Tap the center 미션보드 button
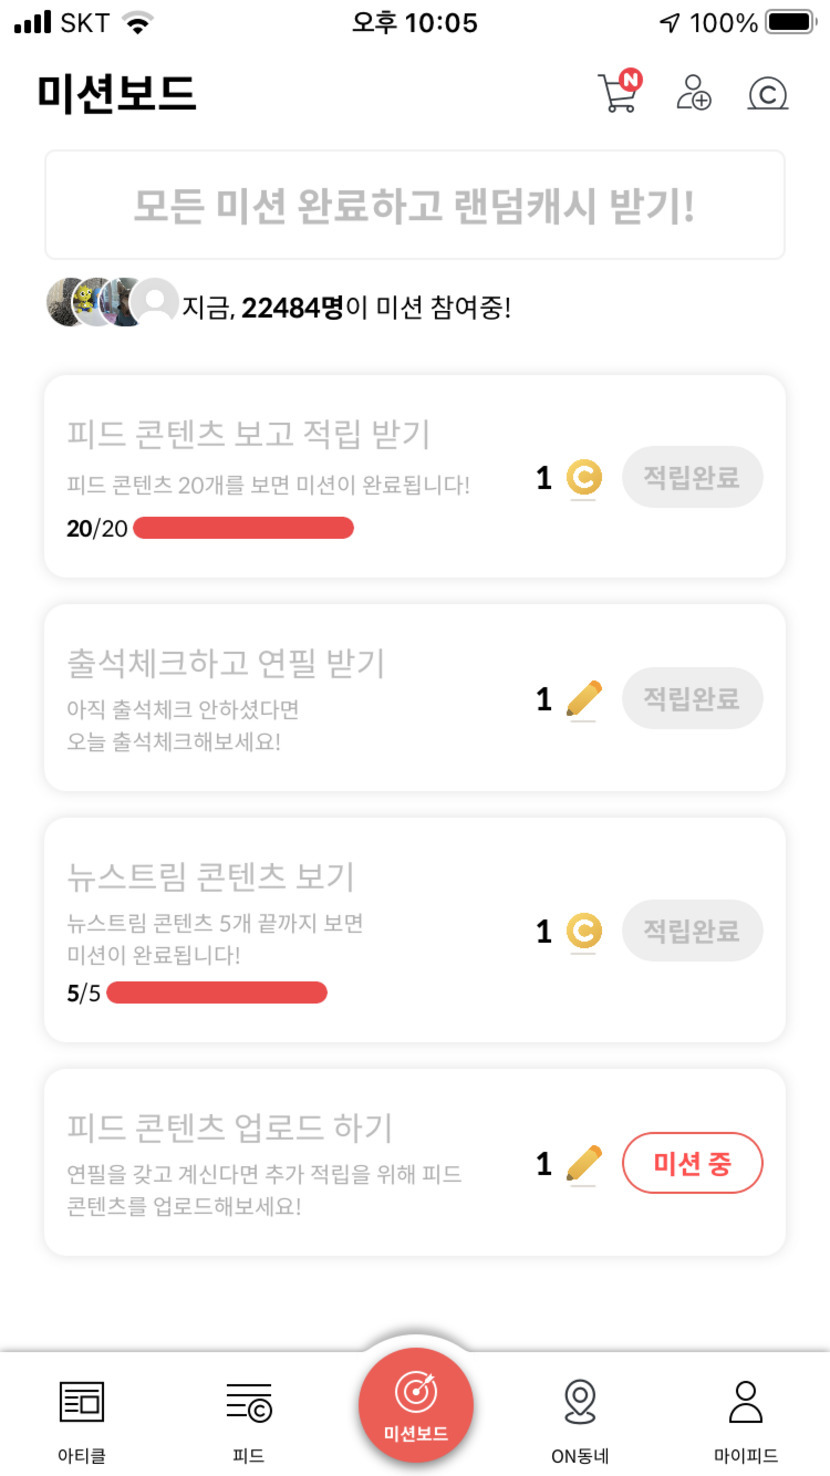Screen dimensions: 830x1476 click(x=415, y=1405)
